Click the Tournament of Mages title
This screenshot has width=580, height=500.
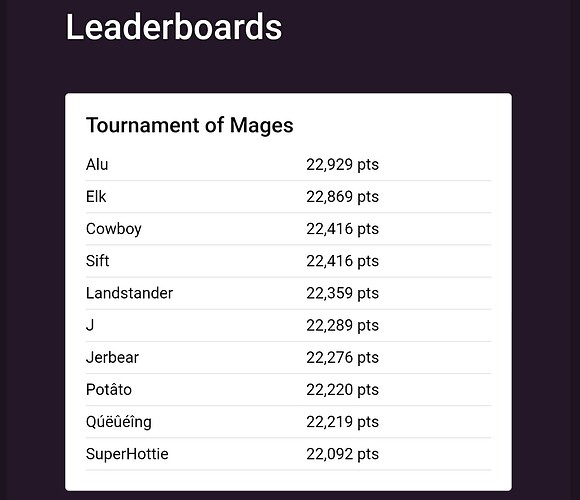[189, 125]
